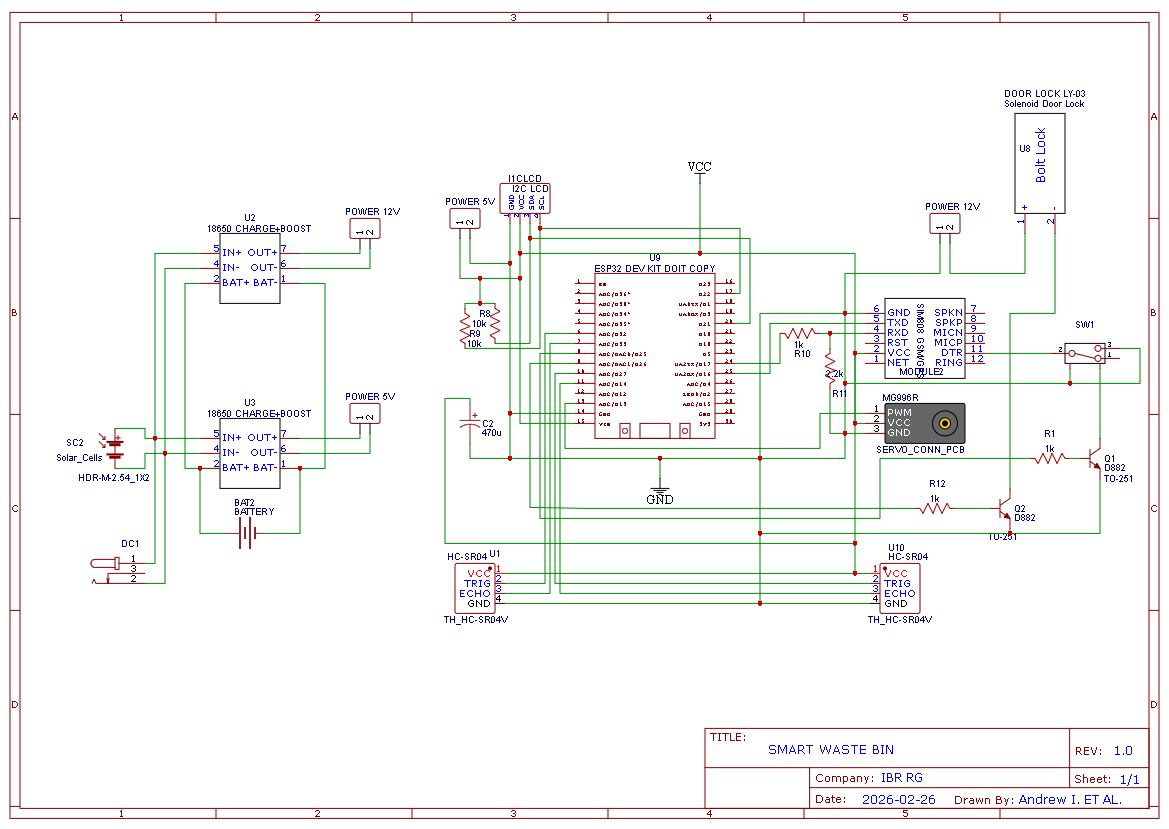The height and width of the screenshot is (829, 1169).
Task: Select the U1 HC-SR04 ultrasonic sensor symbol
Action: (x=475, y=588)
